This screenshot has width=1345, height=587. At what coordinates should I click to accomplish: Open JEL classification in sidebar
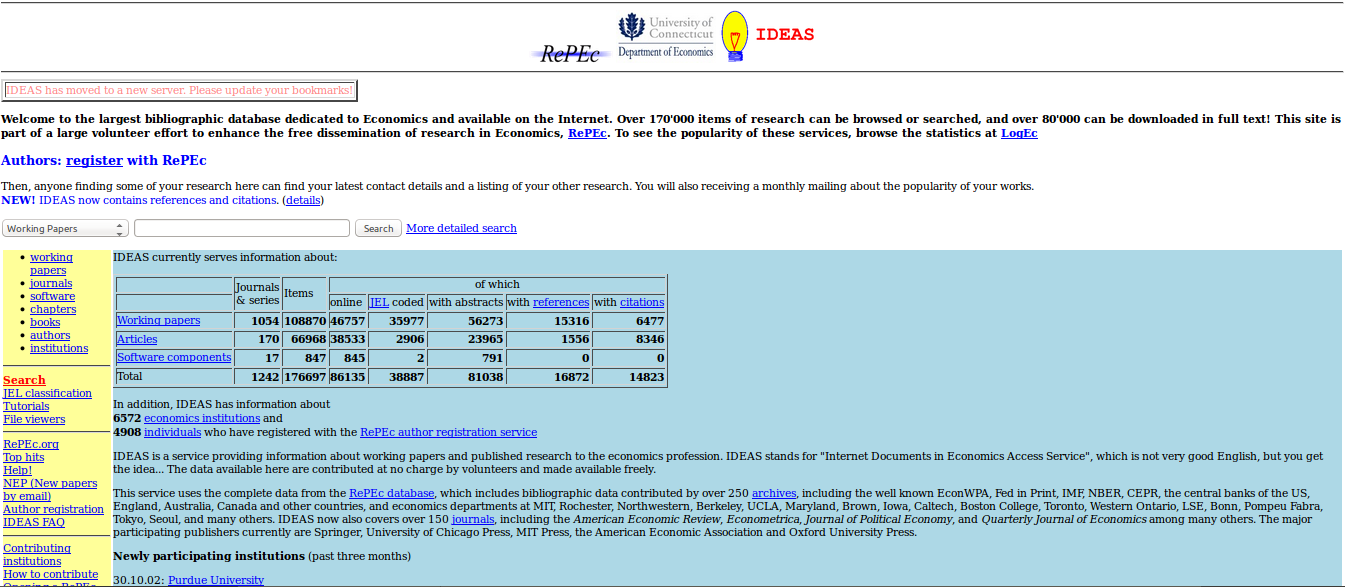(47, 393)
